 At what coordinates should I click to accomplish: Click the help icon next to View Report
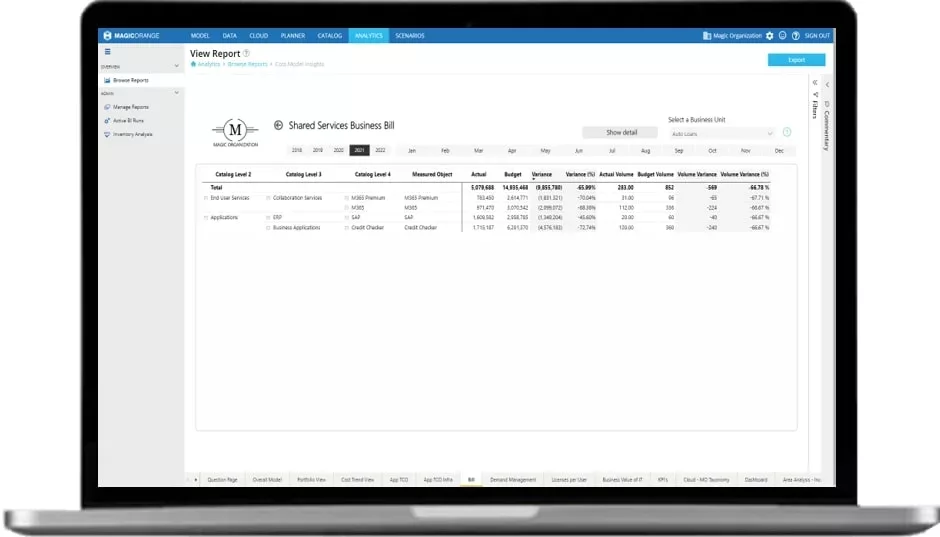[x=246, y=53]
